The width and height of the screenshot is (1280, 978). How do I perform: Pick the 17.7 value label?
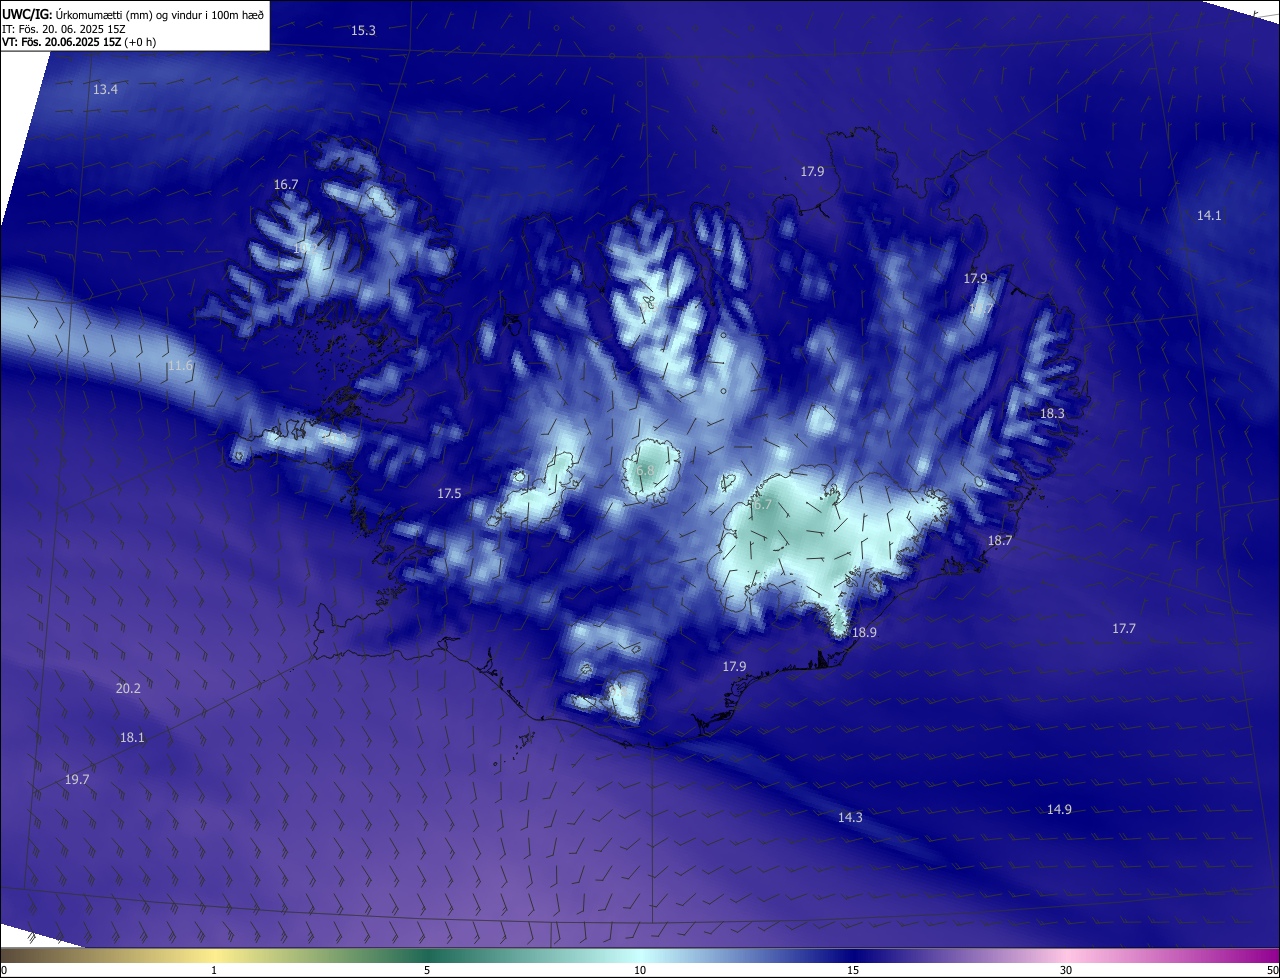1124,629
